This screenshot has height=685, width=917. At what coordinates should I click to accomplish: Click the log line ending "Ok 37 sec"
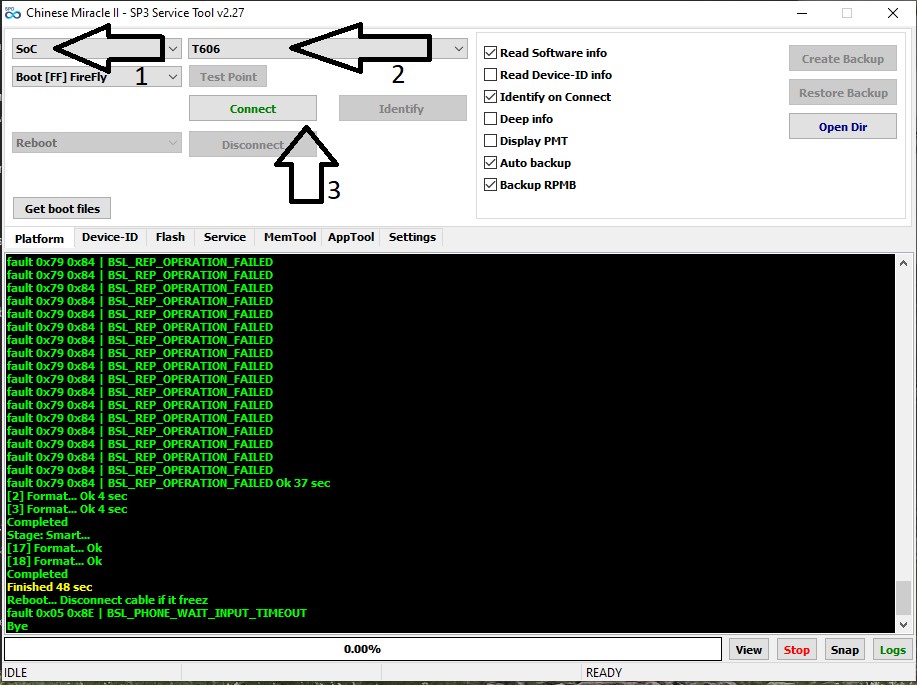pos(168,483)
